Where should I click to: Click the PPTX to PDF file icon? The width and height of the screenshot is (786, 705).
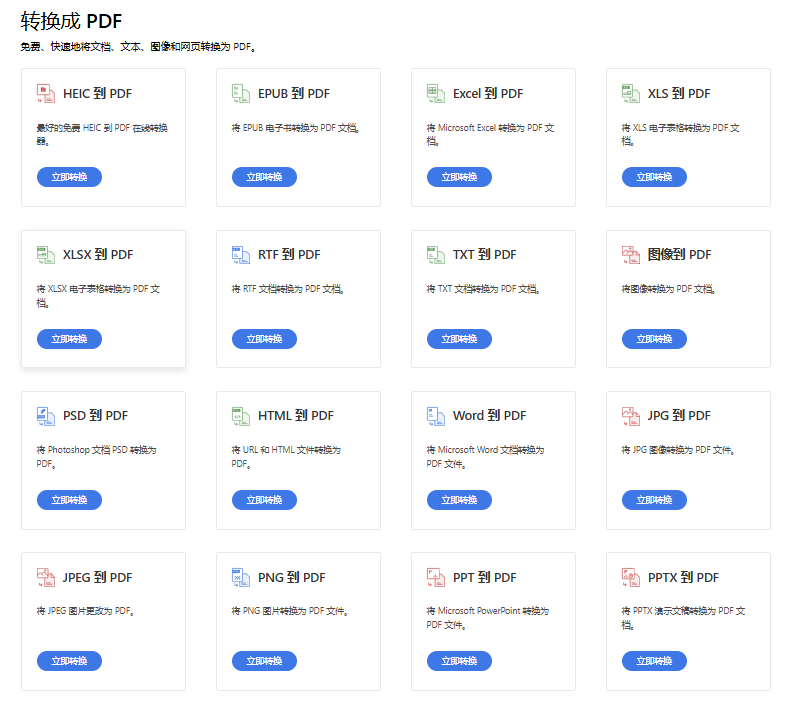[630, 578]
